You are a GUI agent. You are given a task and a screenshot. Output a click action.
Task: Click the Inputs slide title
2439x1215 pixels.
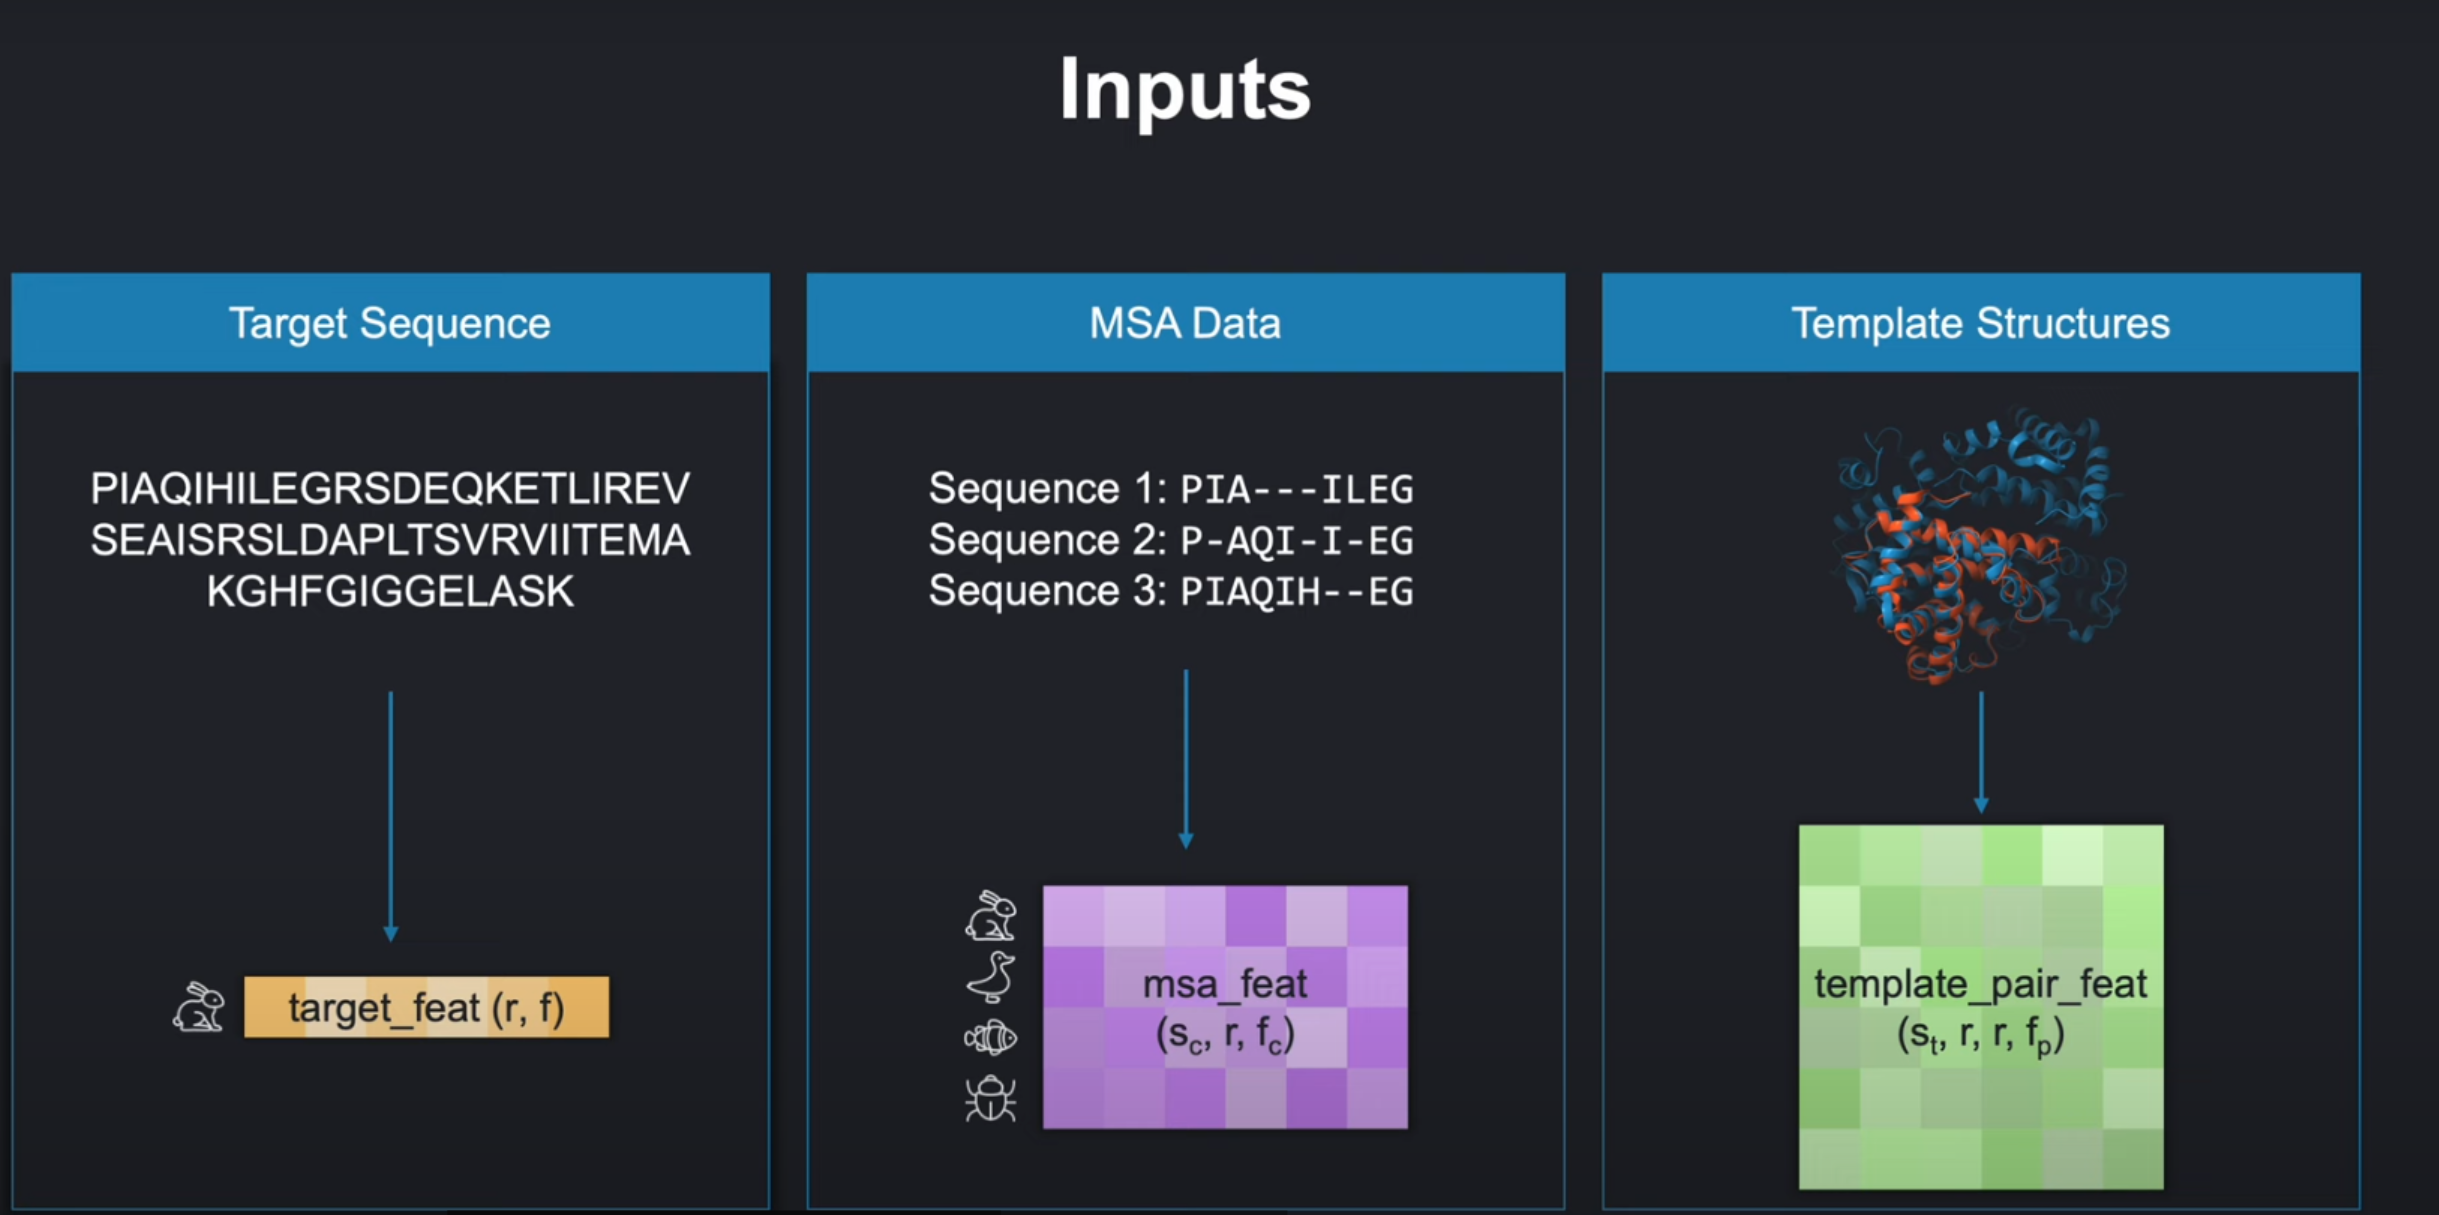1184,90
